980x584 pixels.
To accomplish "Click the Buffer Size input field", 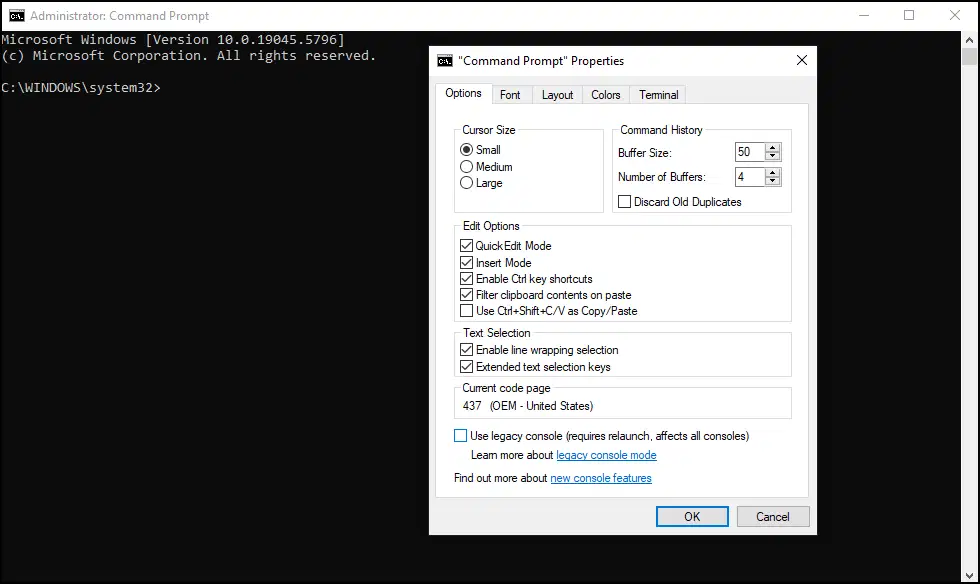I will 750,152.
